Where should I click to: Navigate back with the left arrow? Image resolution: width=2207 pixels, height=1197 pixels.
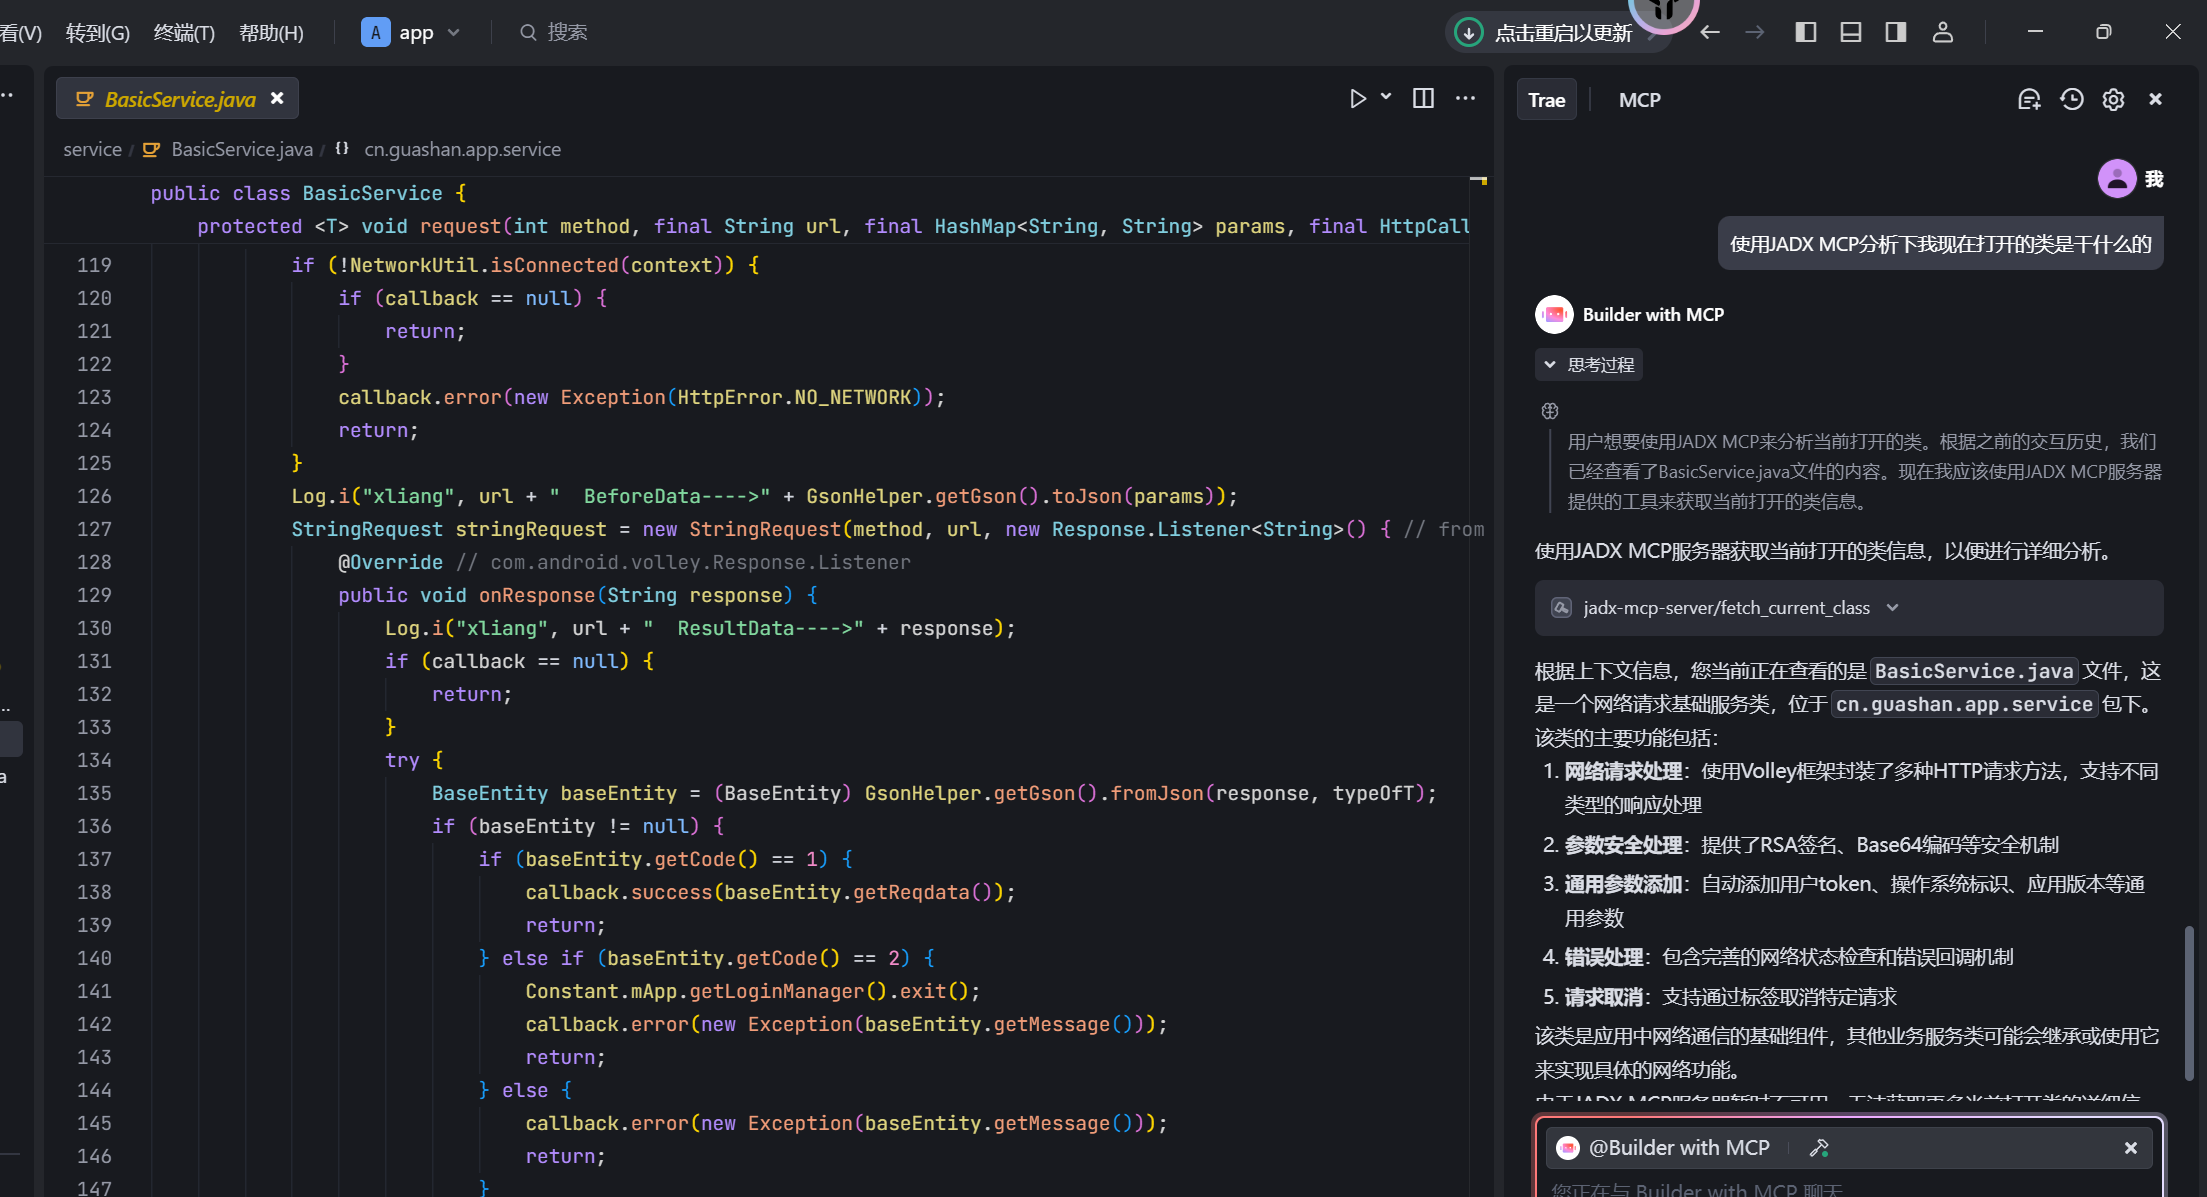1710,32
